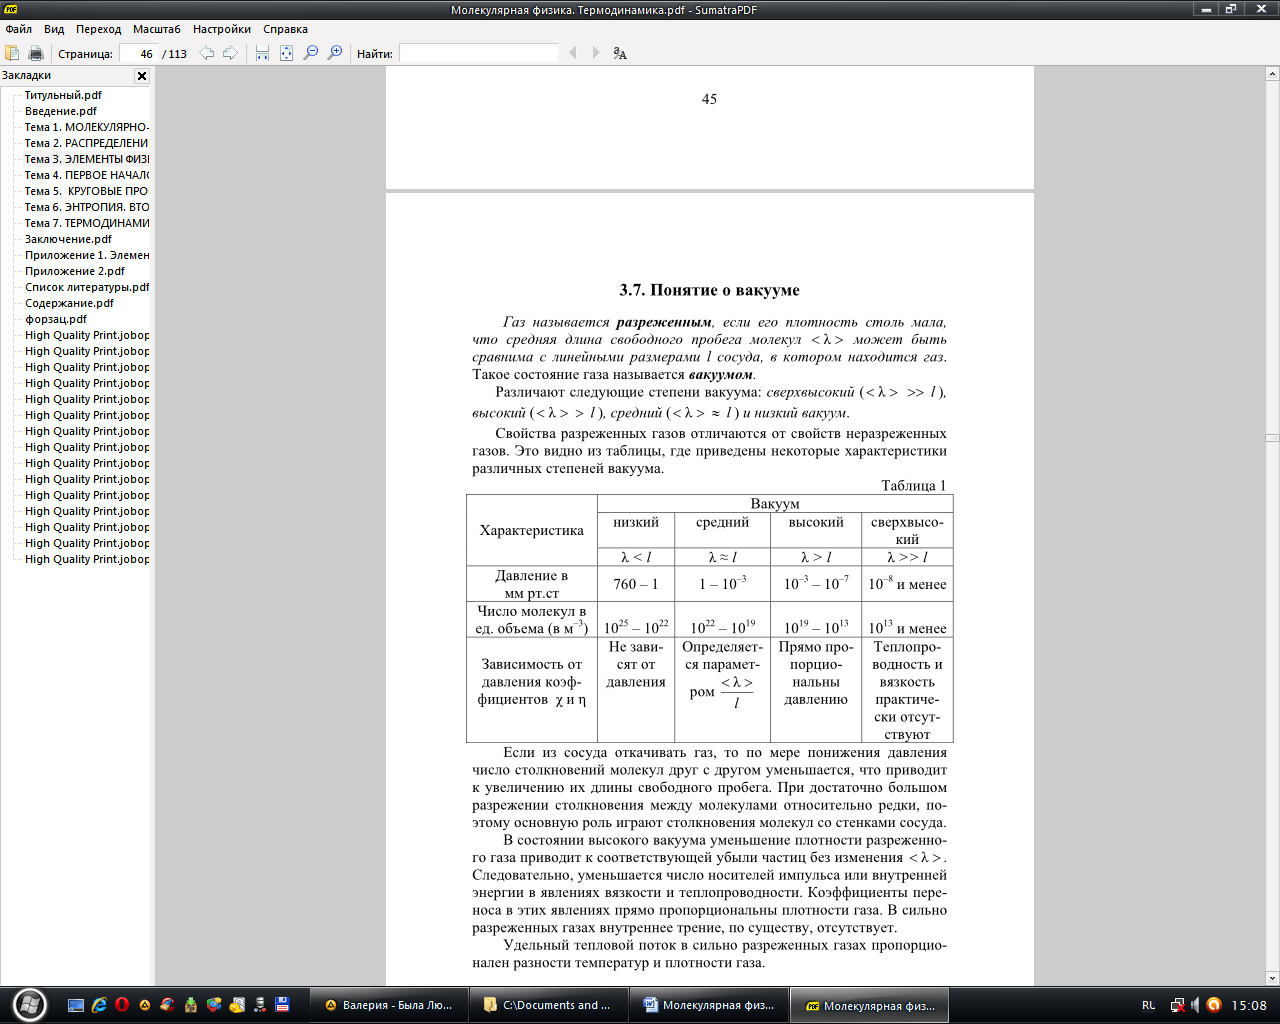Image resolution: width=1280 pixels, height=1024 pixels.
Task: Click the 15:08 system clock
Action: [x=1249, y=1005]
